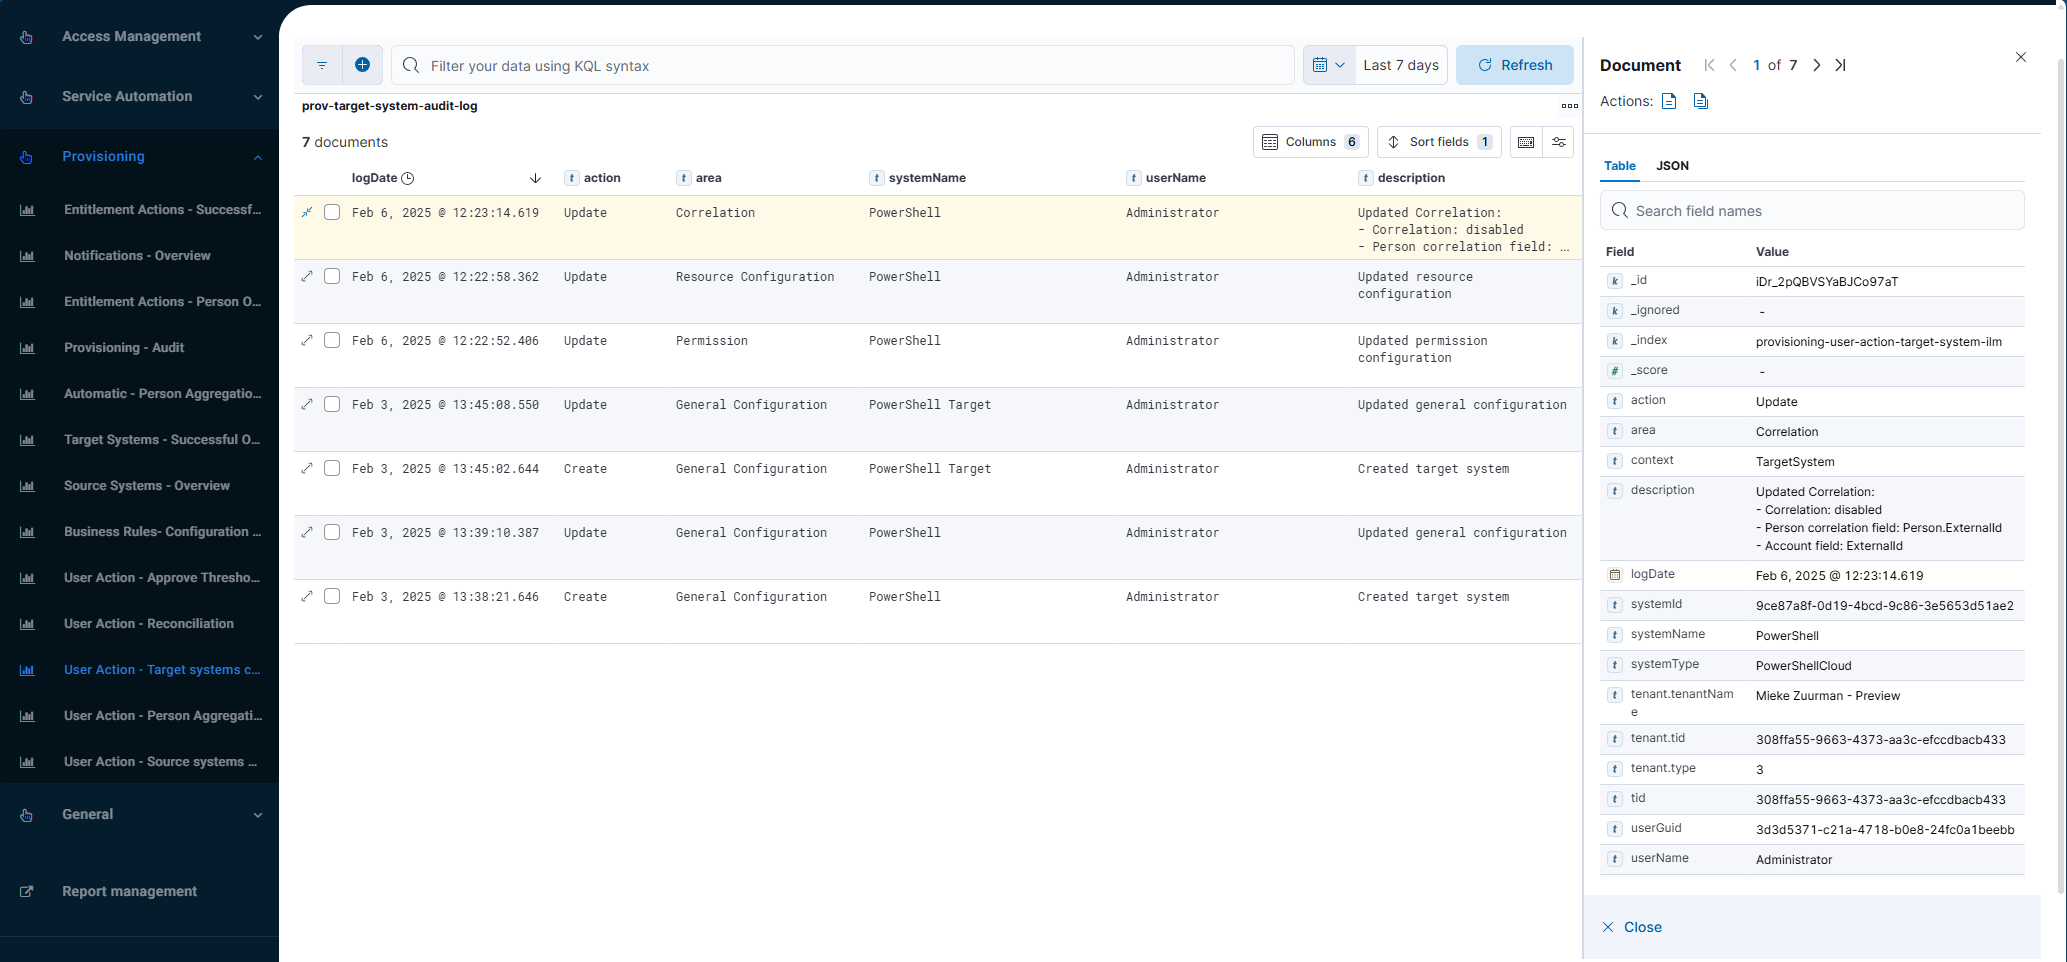Open Last 7 days time picker
2067x962 pixels.
(x=1401, y=65)
